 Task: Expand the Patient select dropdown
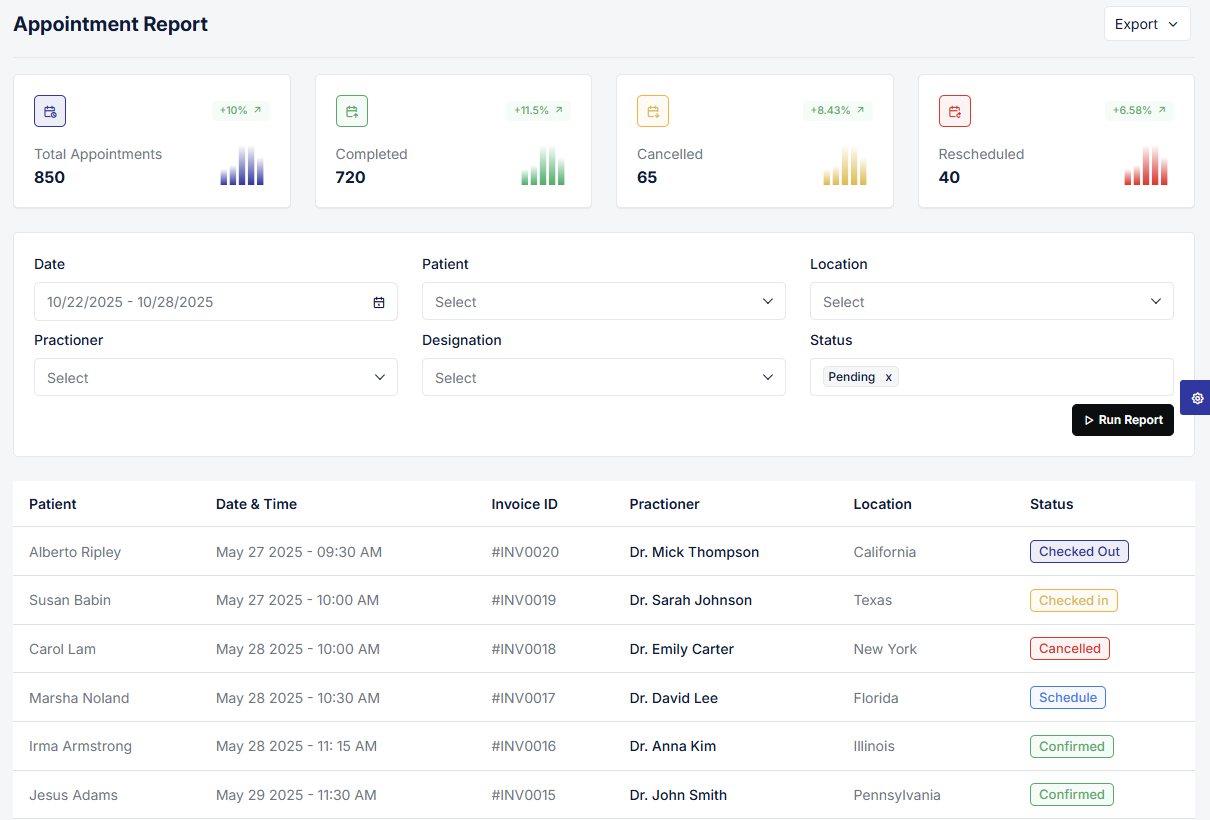click(x=604, y=301)
